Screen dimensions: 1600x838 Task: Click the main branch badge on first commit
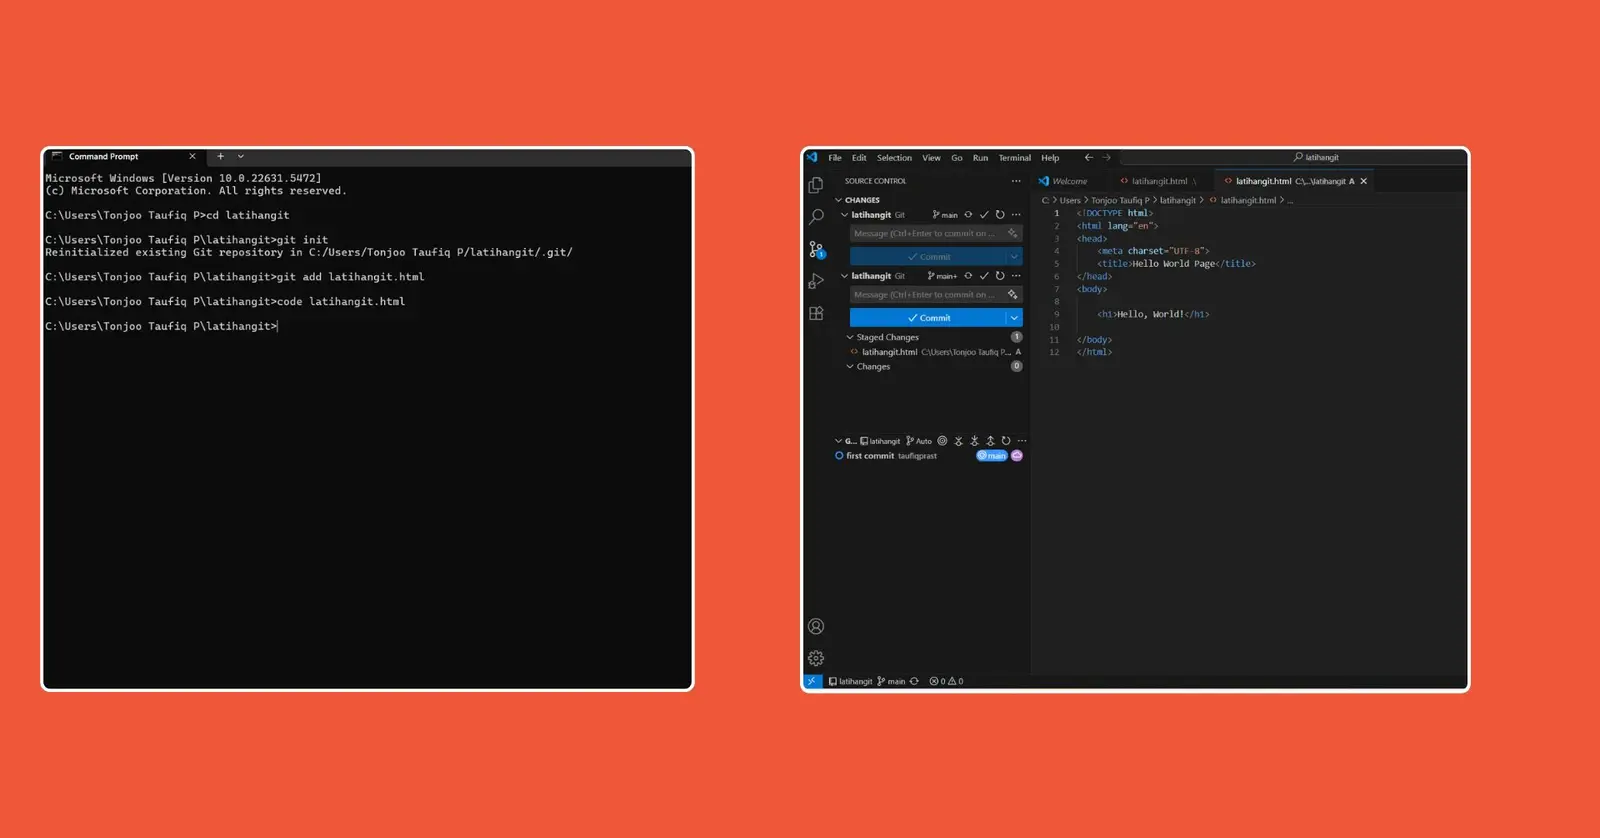coord(992,456)
